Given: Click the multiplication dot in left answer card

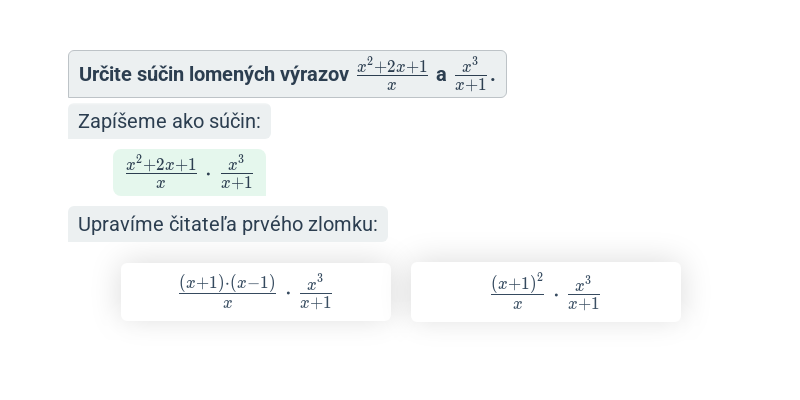Looking at the screenshot, I should 288,293.
